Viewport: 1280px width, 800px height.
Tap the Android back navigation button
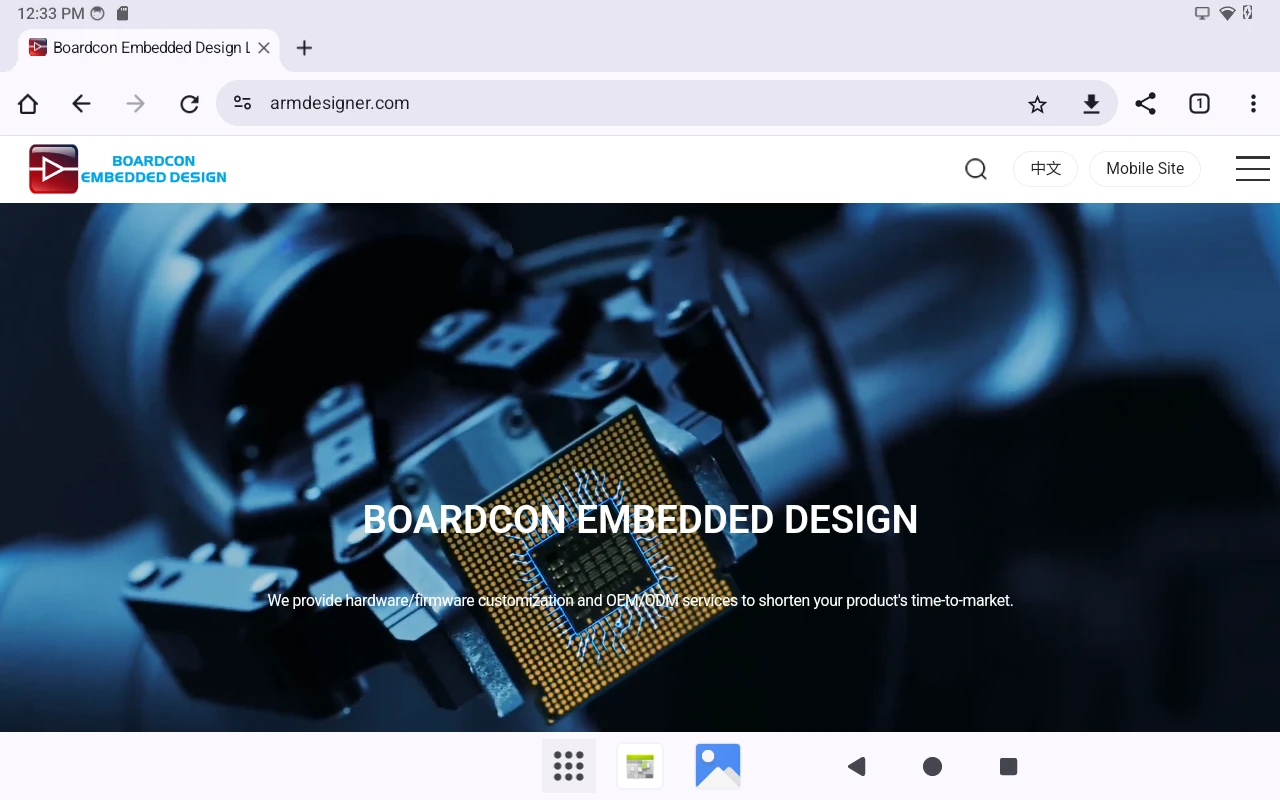[x=856, y=766]
